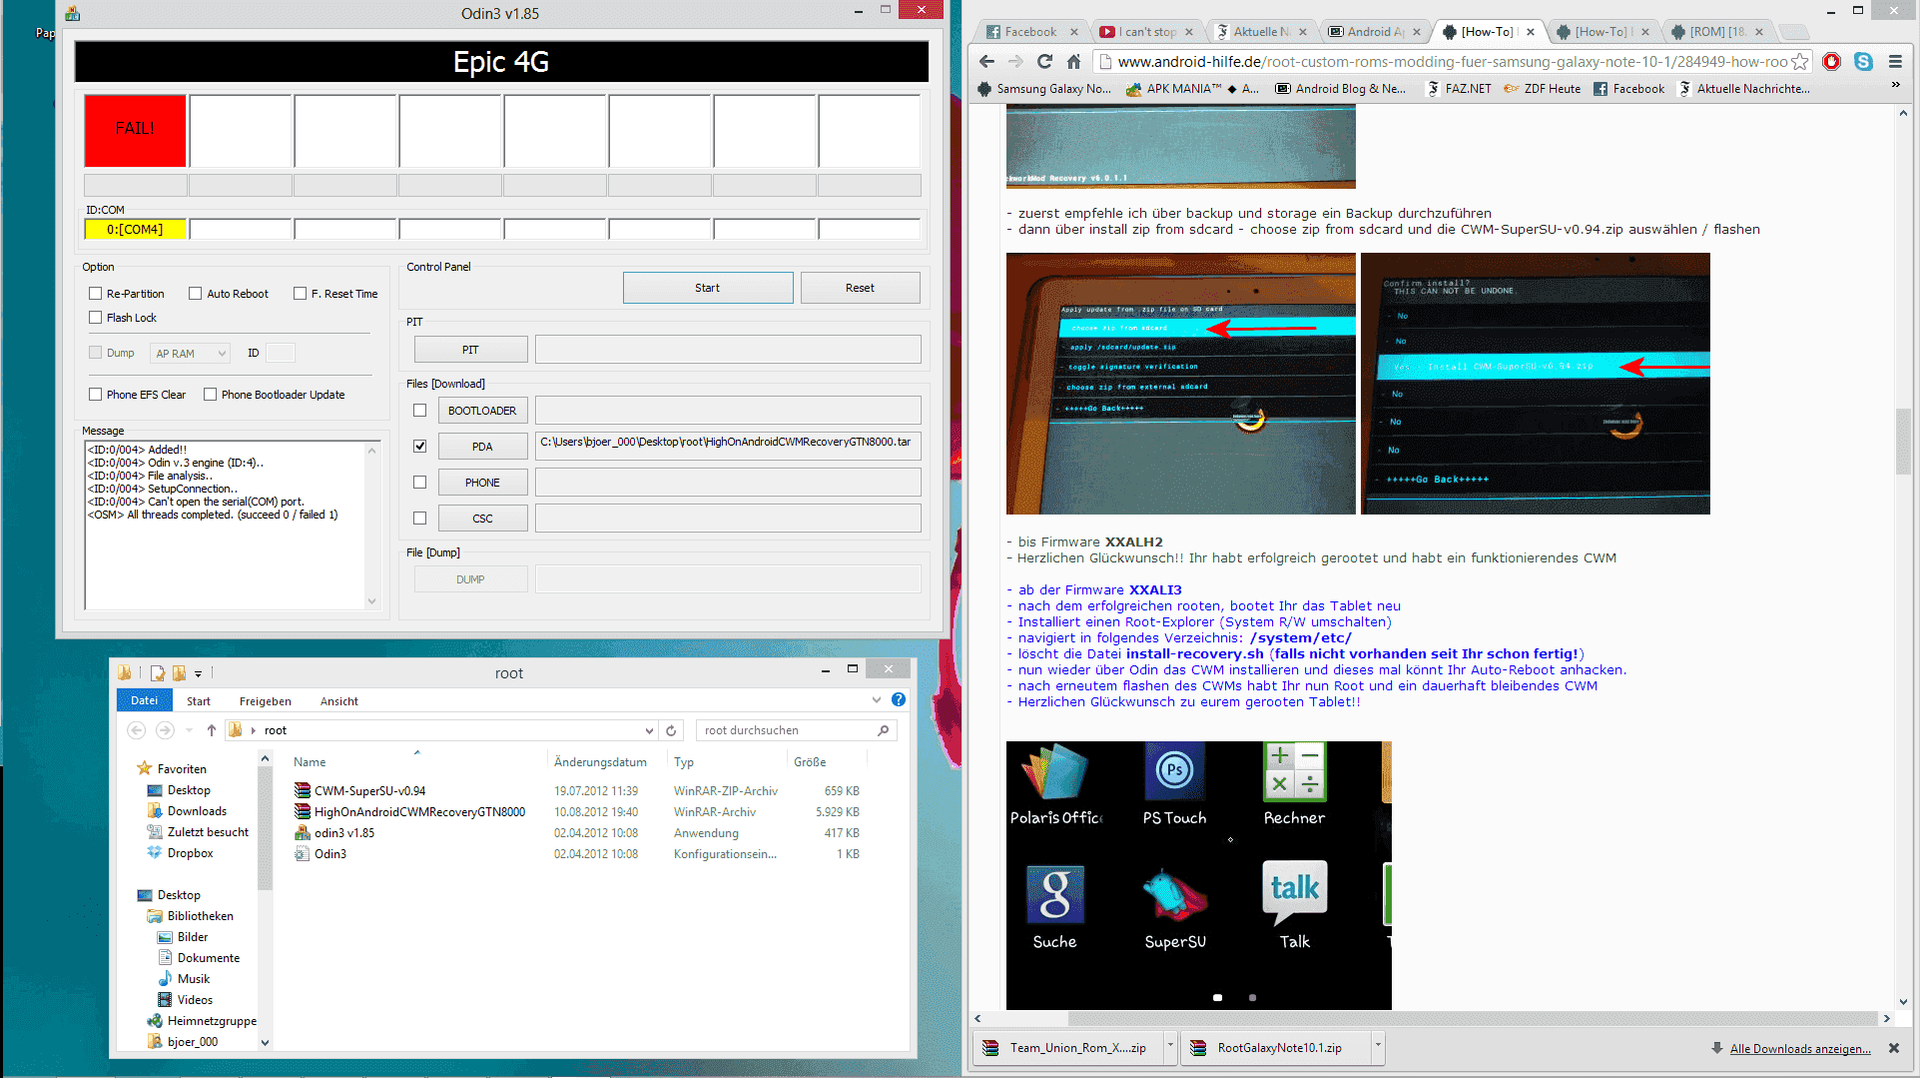This screenshot has height=1078, width=1920.
Task: Click PIT file button
Action: click(471, 350)
